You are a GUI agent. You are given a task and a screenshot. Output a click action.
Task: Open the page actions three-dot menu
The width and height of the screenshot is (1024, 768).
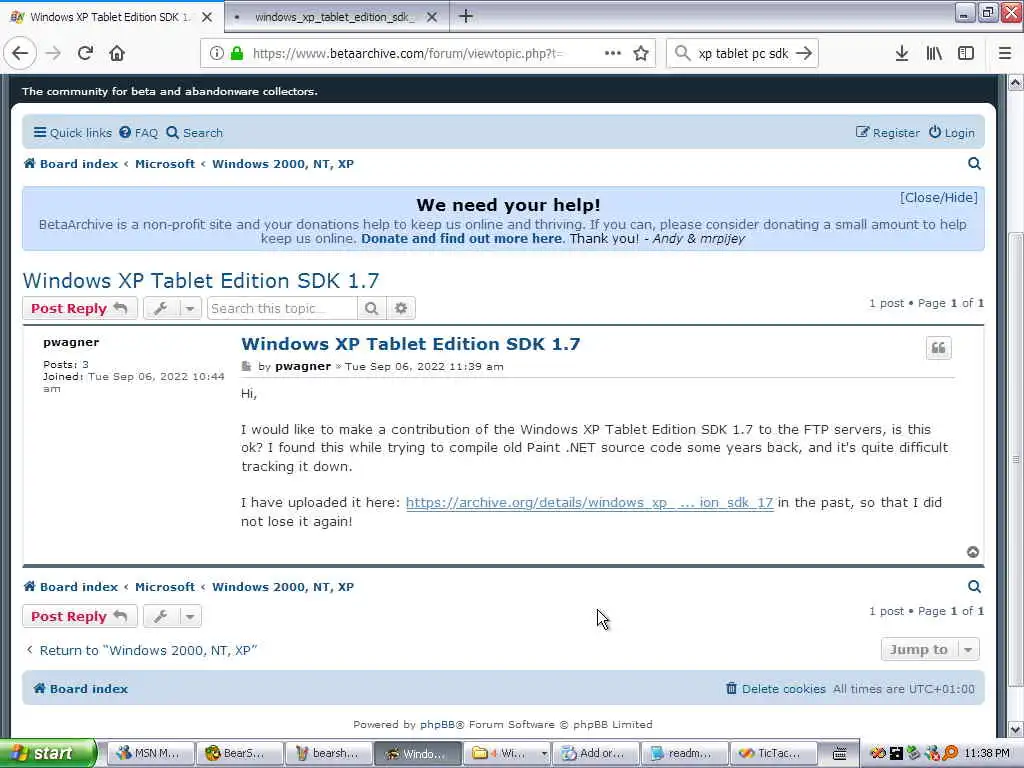pyautogui.click(x=613, y=54)
